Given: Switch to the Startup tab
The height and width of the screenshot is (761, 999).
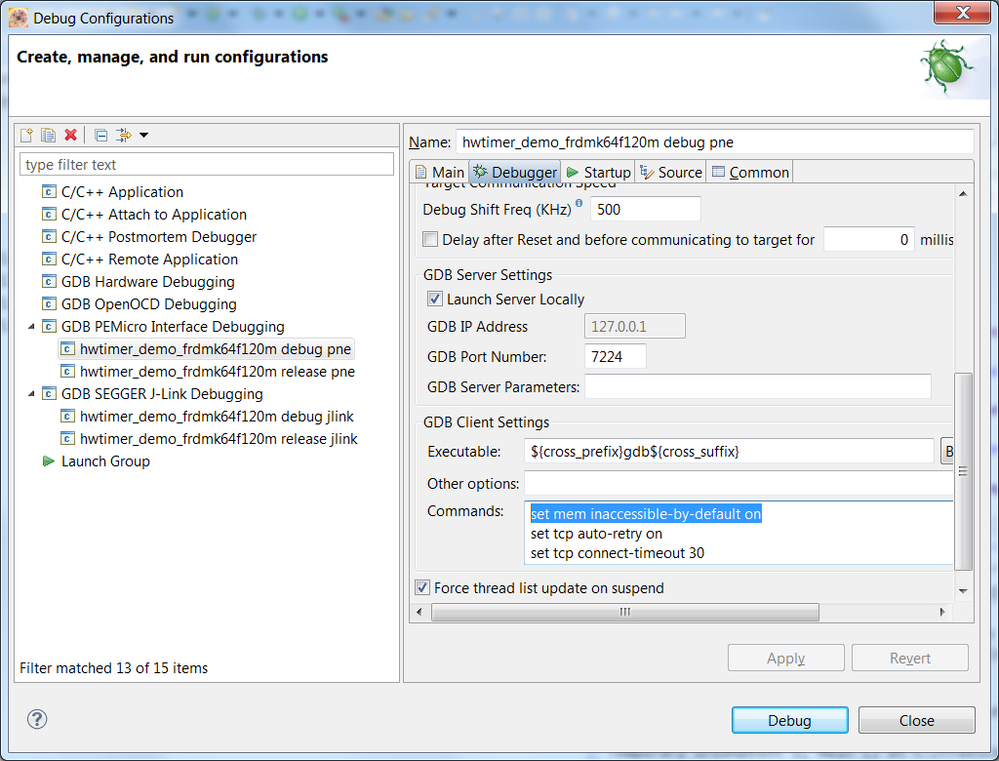Looking at the screenshot, I should pos(598,172).
